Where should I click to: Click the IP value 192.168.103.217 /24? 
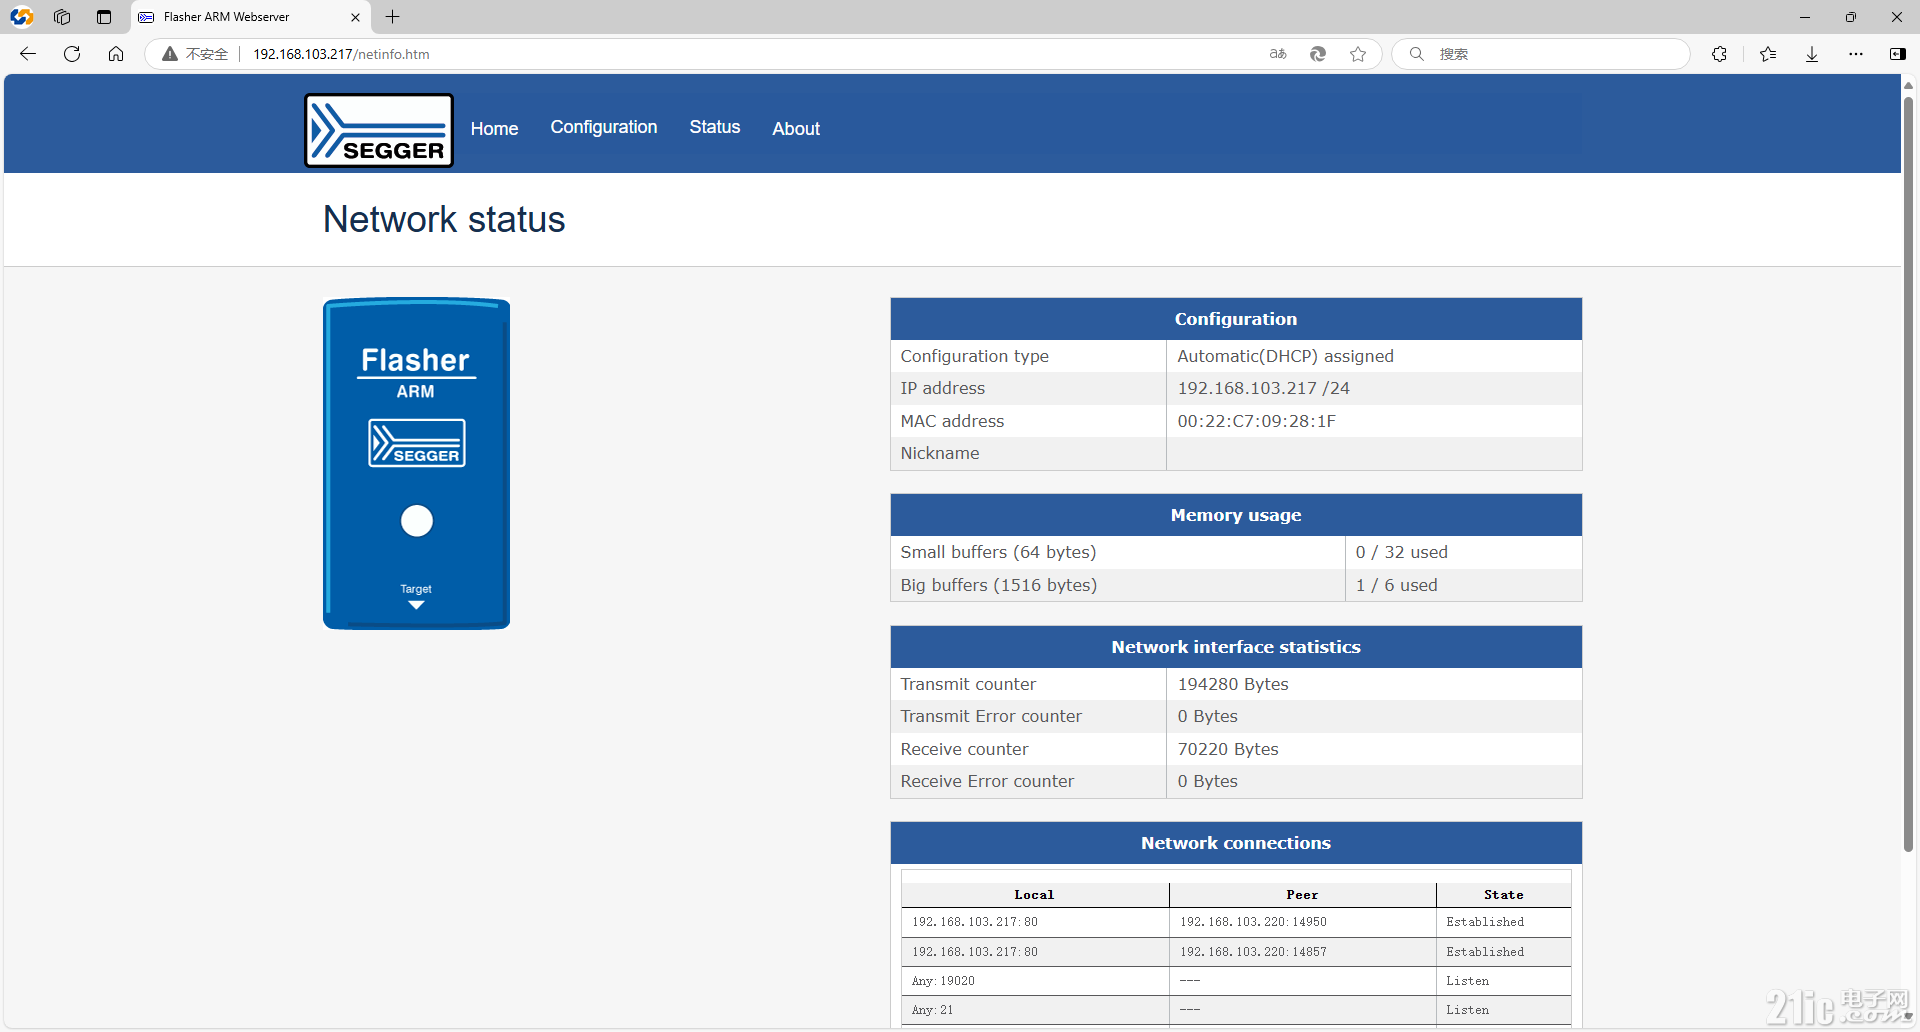(1263, 388)
